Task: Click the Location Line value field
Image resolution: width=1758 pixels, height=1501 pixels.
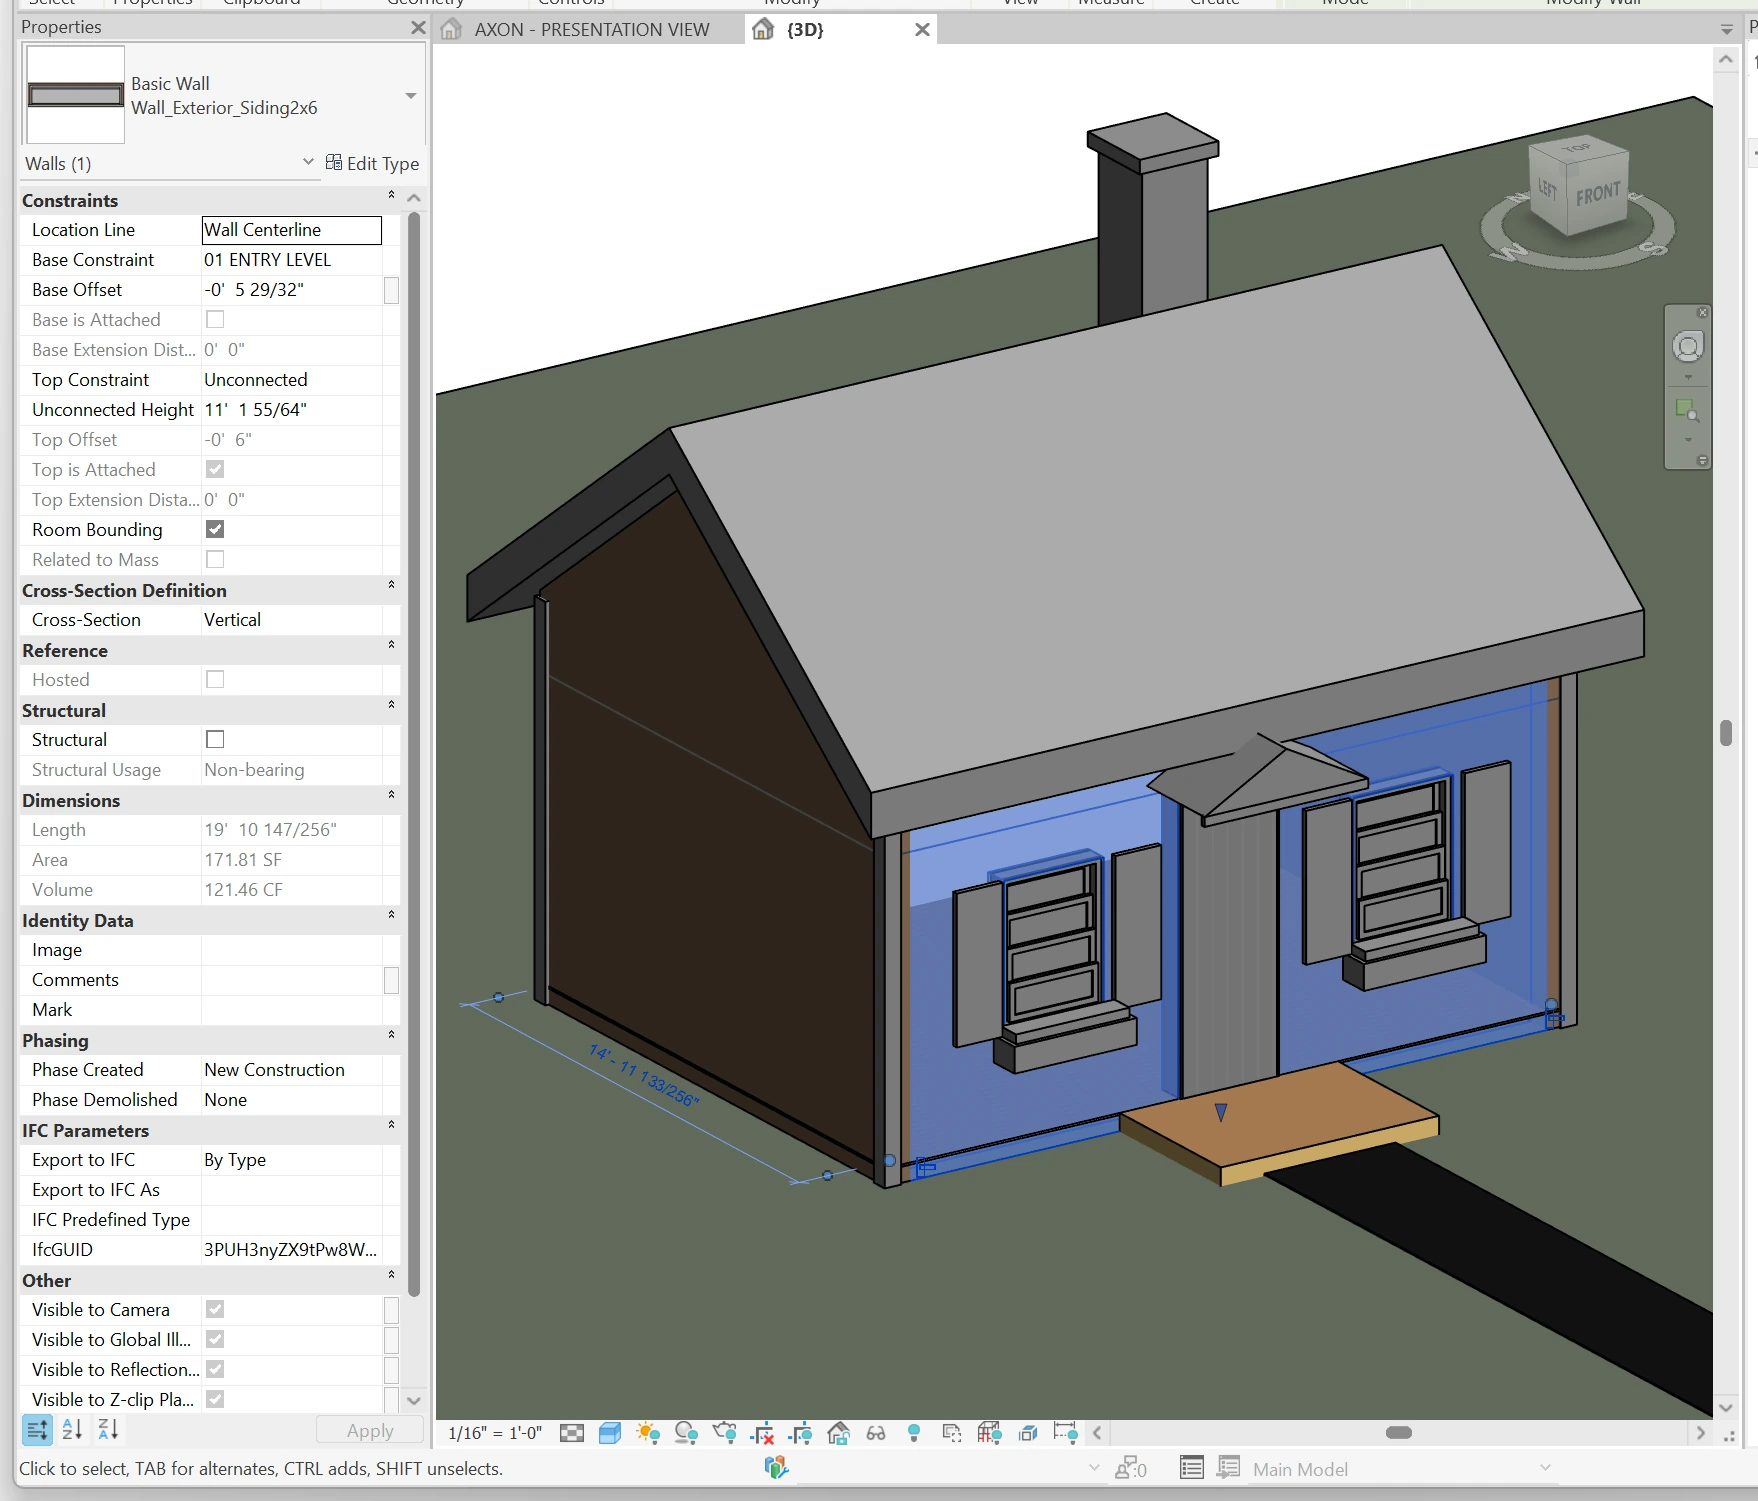Action: coord(291,230)
